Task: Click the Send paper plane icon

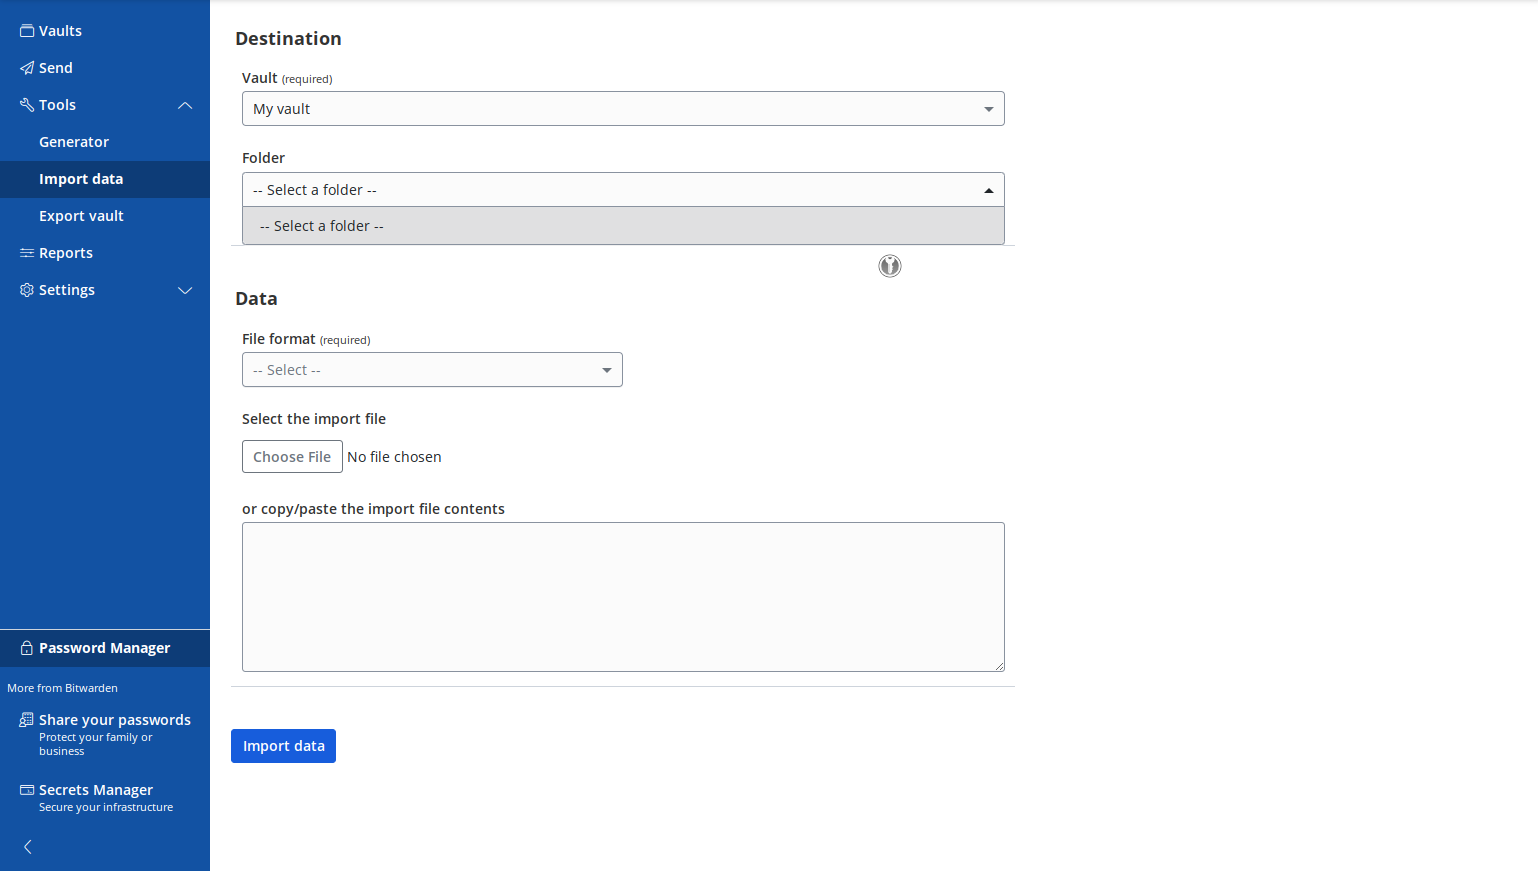Action: [x=27, y=68]
